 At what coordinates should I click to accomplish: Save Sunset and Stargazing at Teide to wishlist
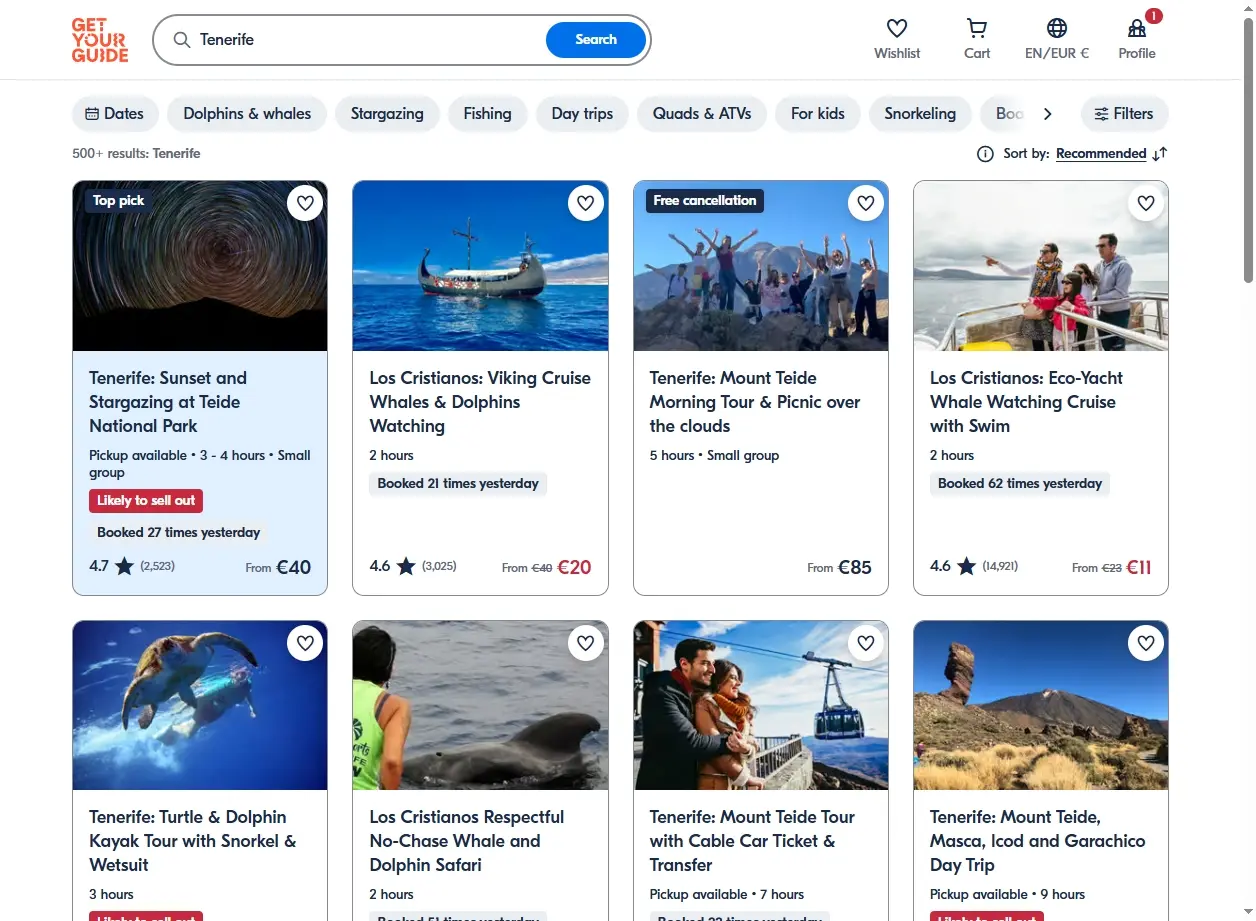tap(305, 203)
